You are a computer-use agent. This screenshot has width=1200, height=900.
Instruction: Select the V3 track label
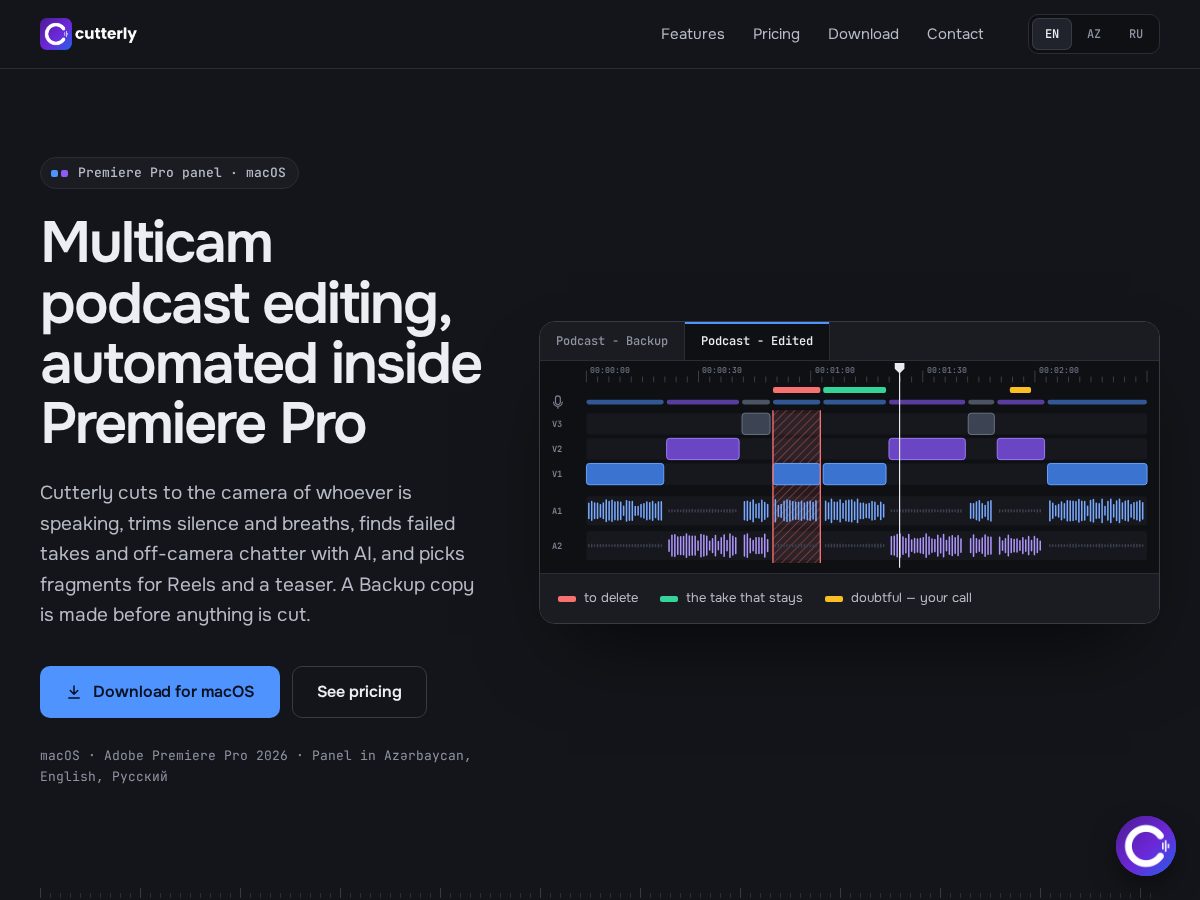(557, 424)
